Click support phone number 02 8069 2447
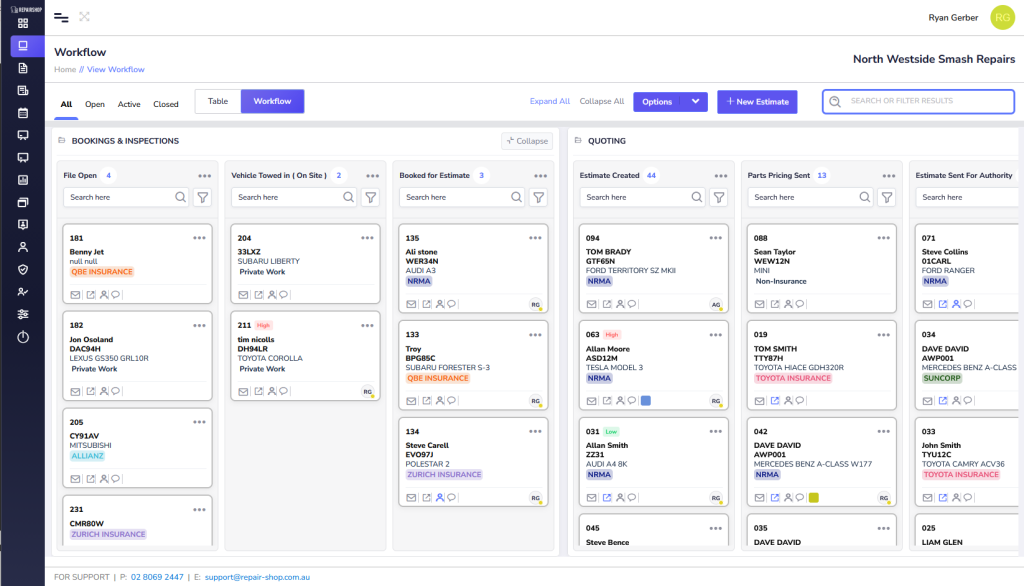The height and width of the screenshot is (586, 1024). pos(157,578)
